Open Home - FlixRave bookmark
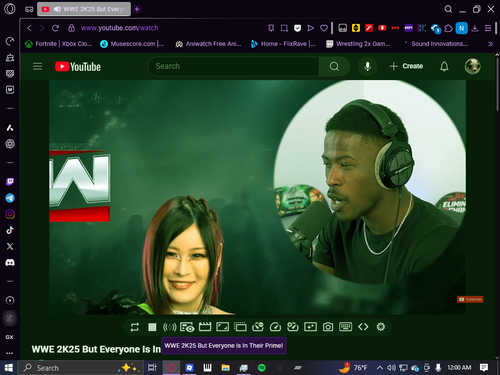Screen dimensions: 500x375 click(x=283, y=44)
